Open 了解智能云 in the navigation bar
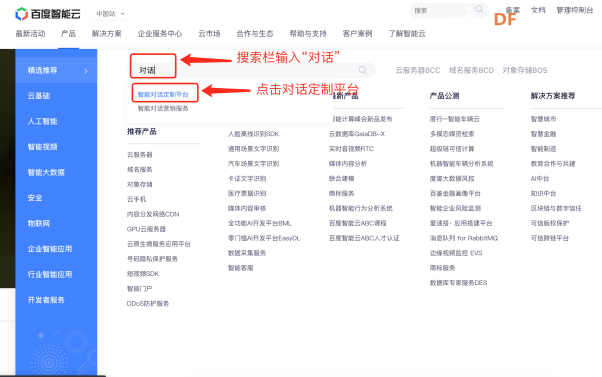The width and height of the screenshot is (602, 377). tap(407, 34)
